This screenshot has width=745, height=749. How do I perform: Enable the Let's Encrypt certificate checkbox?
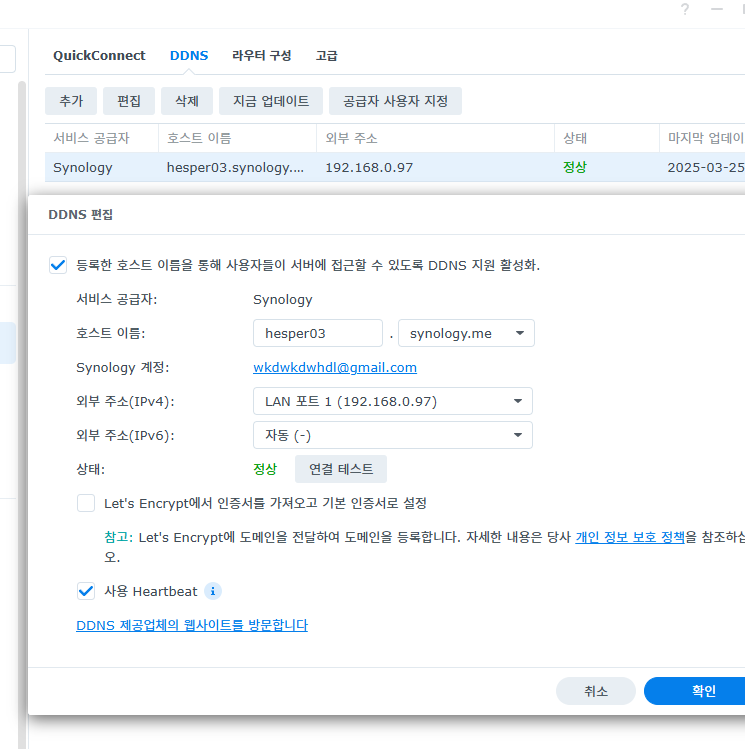(86, 503)
